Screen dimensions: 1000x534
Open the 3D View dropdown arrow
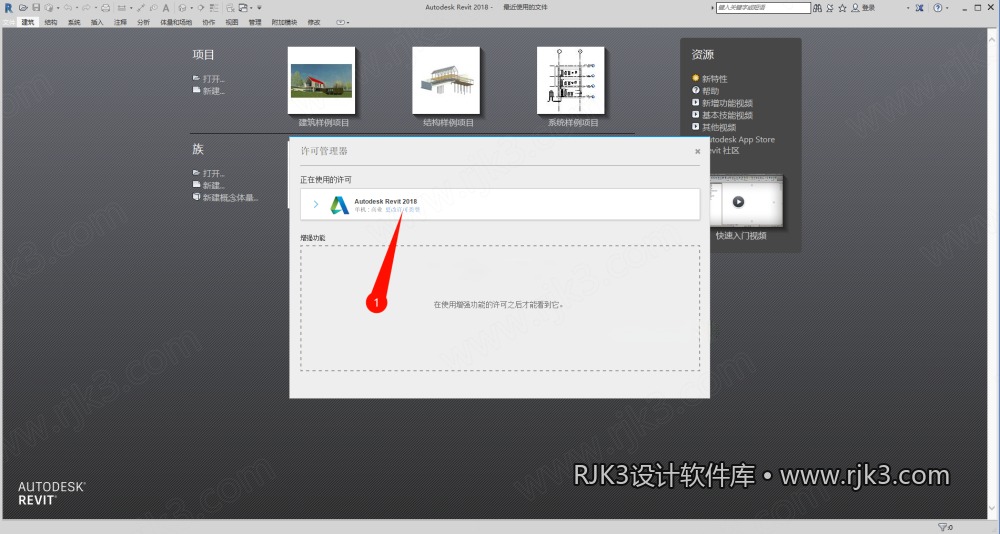pyautogui.click(x=191, y=8)
